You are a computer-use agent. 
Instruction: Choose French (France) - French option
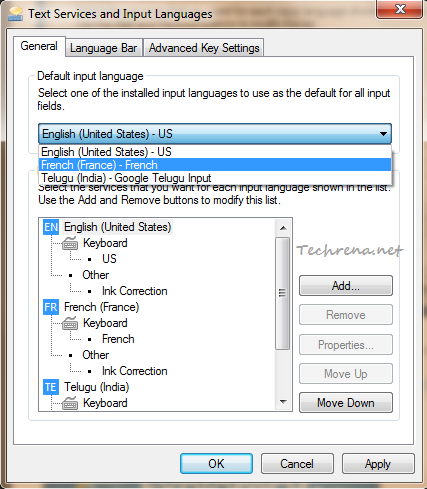point(215,165)
